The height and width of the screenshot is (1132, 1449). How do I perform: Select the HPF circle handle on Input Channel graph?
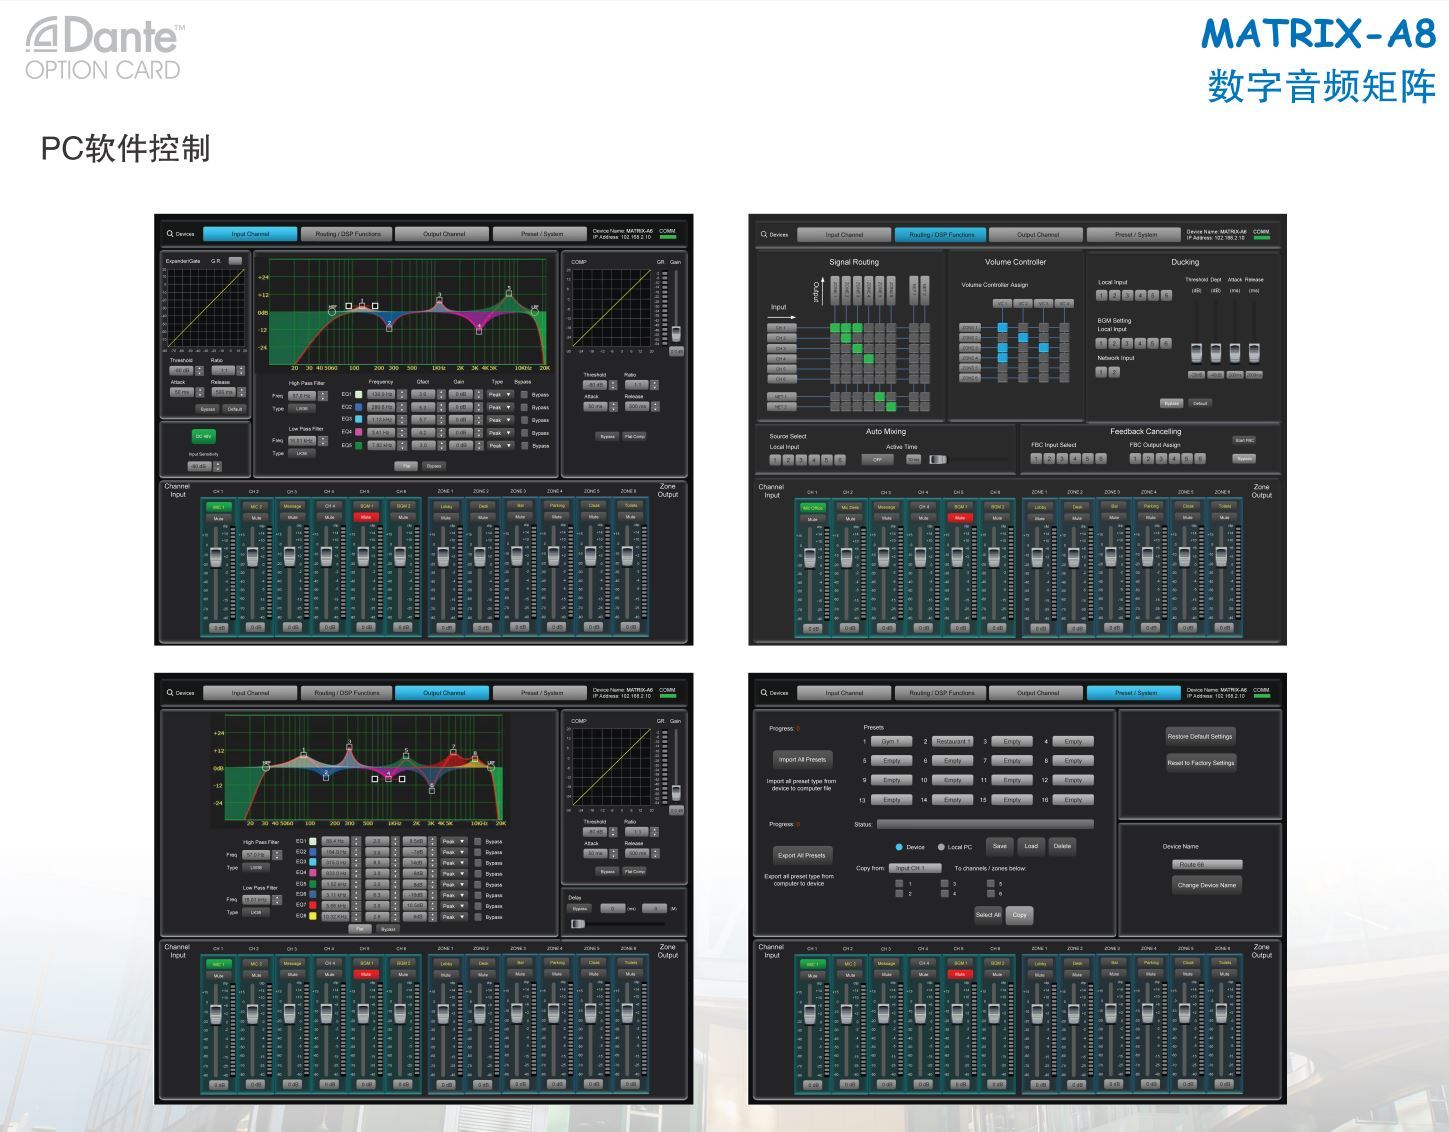click(332, 312)
